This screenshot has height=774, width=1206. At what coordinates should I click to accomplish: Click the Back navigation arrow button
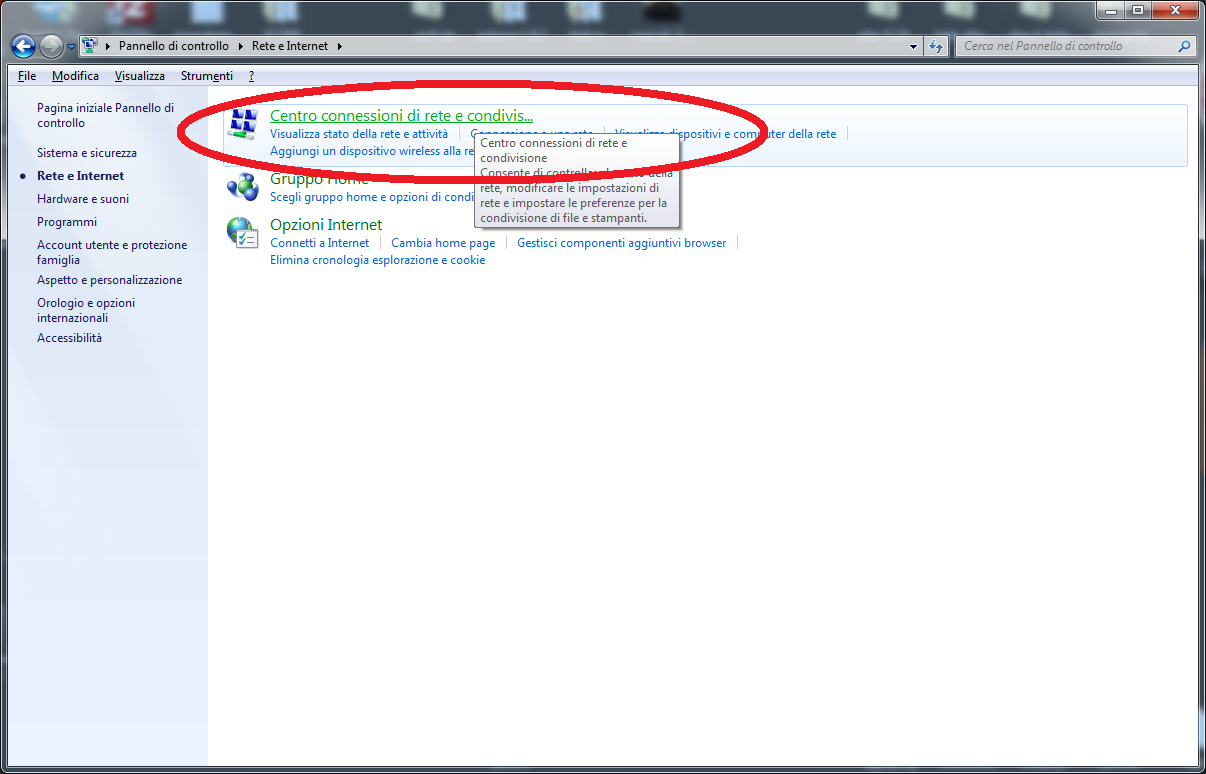coord(23,46)
